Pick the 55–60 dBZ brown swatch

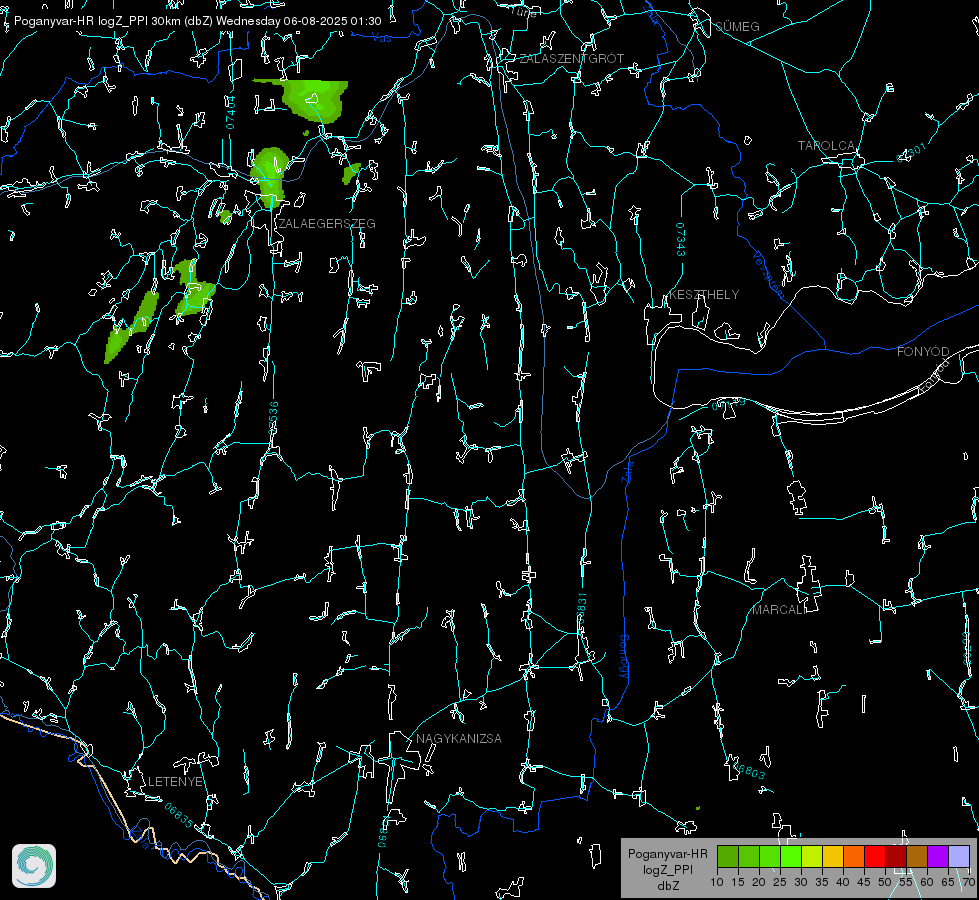[917, 856]
